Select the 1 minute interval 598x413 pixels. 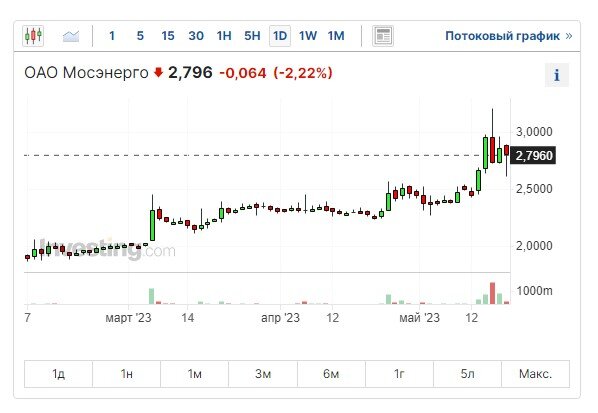[112, 36]
